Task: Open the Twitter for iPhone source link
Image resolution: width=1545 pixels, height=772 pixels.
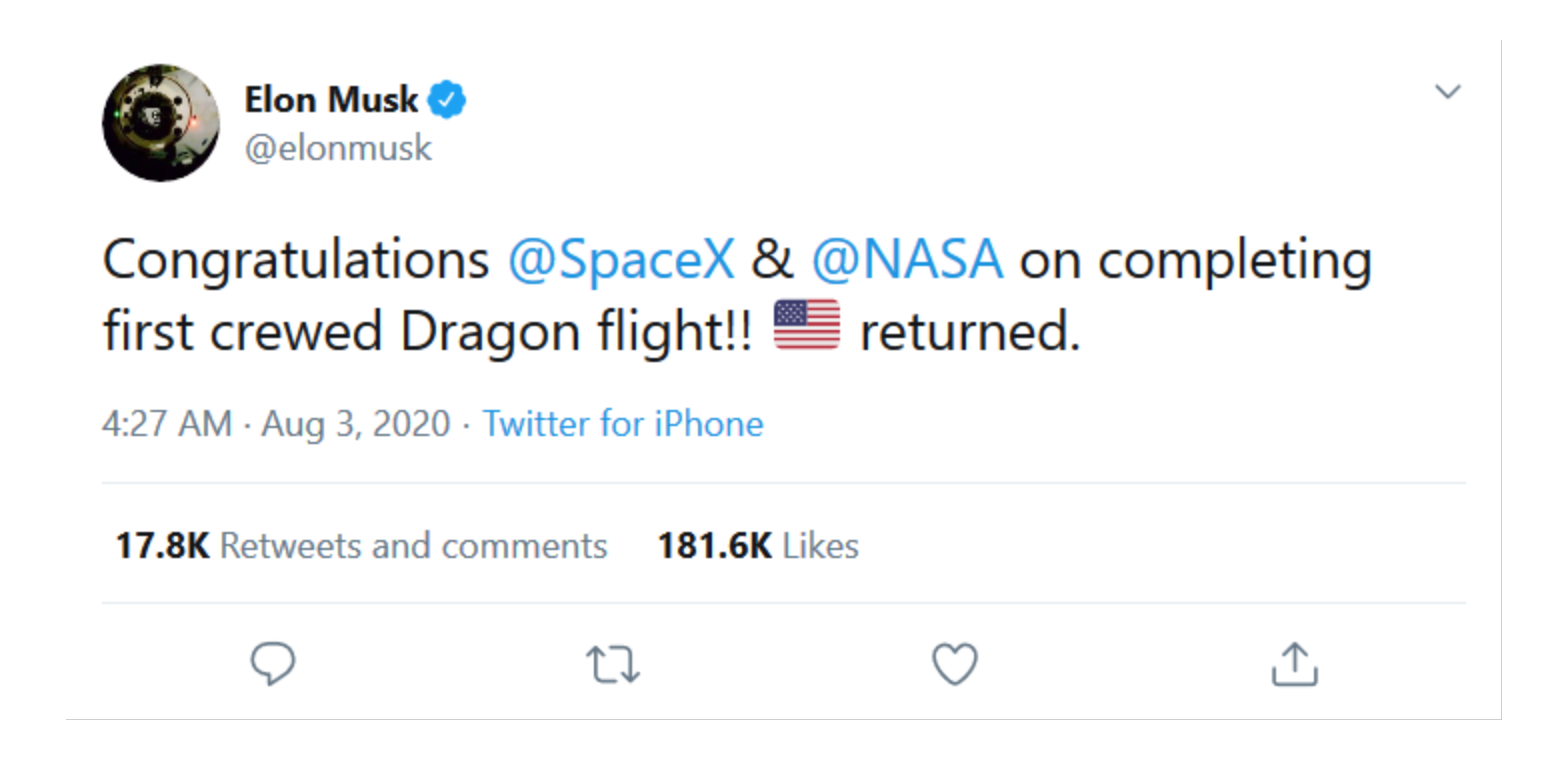Action: point(623,424)
